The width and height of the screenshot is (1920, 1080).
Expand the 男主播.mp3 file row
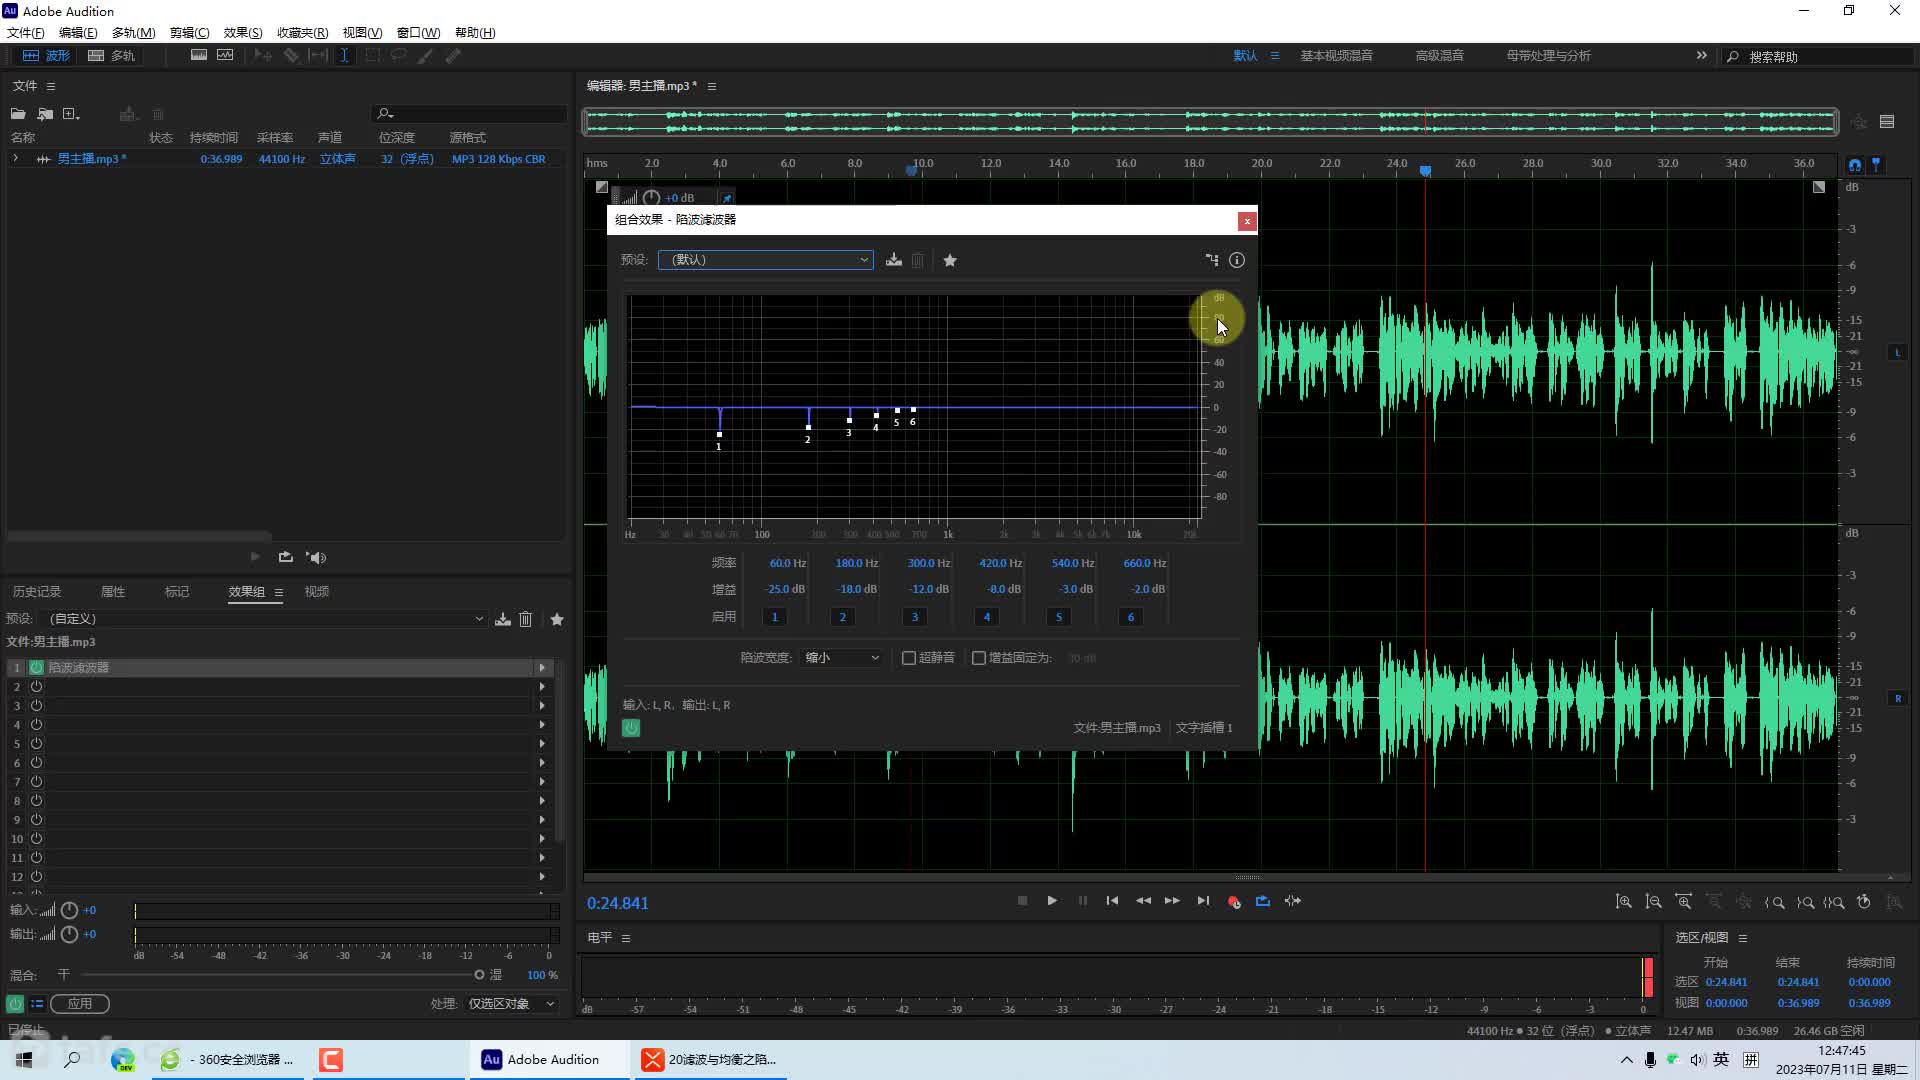(x=15, y=159)
